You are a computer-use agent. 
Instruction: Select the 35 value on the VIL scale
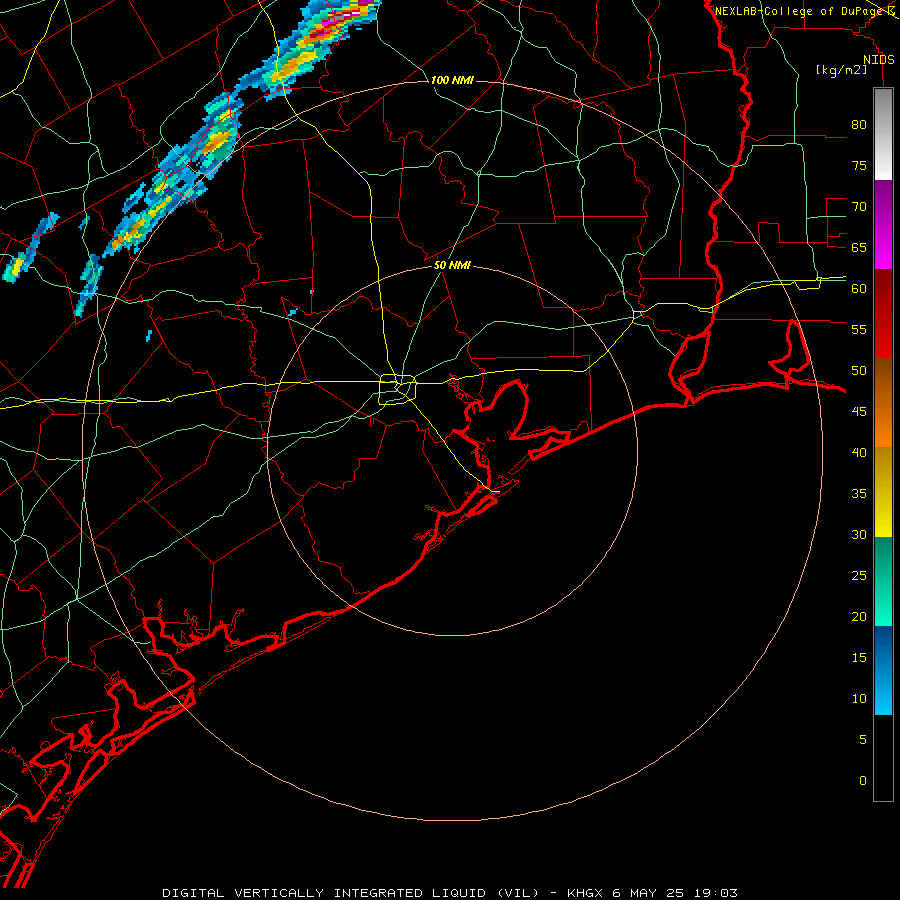[x=859, y=494]
